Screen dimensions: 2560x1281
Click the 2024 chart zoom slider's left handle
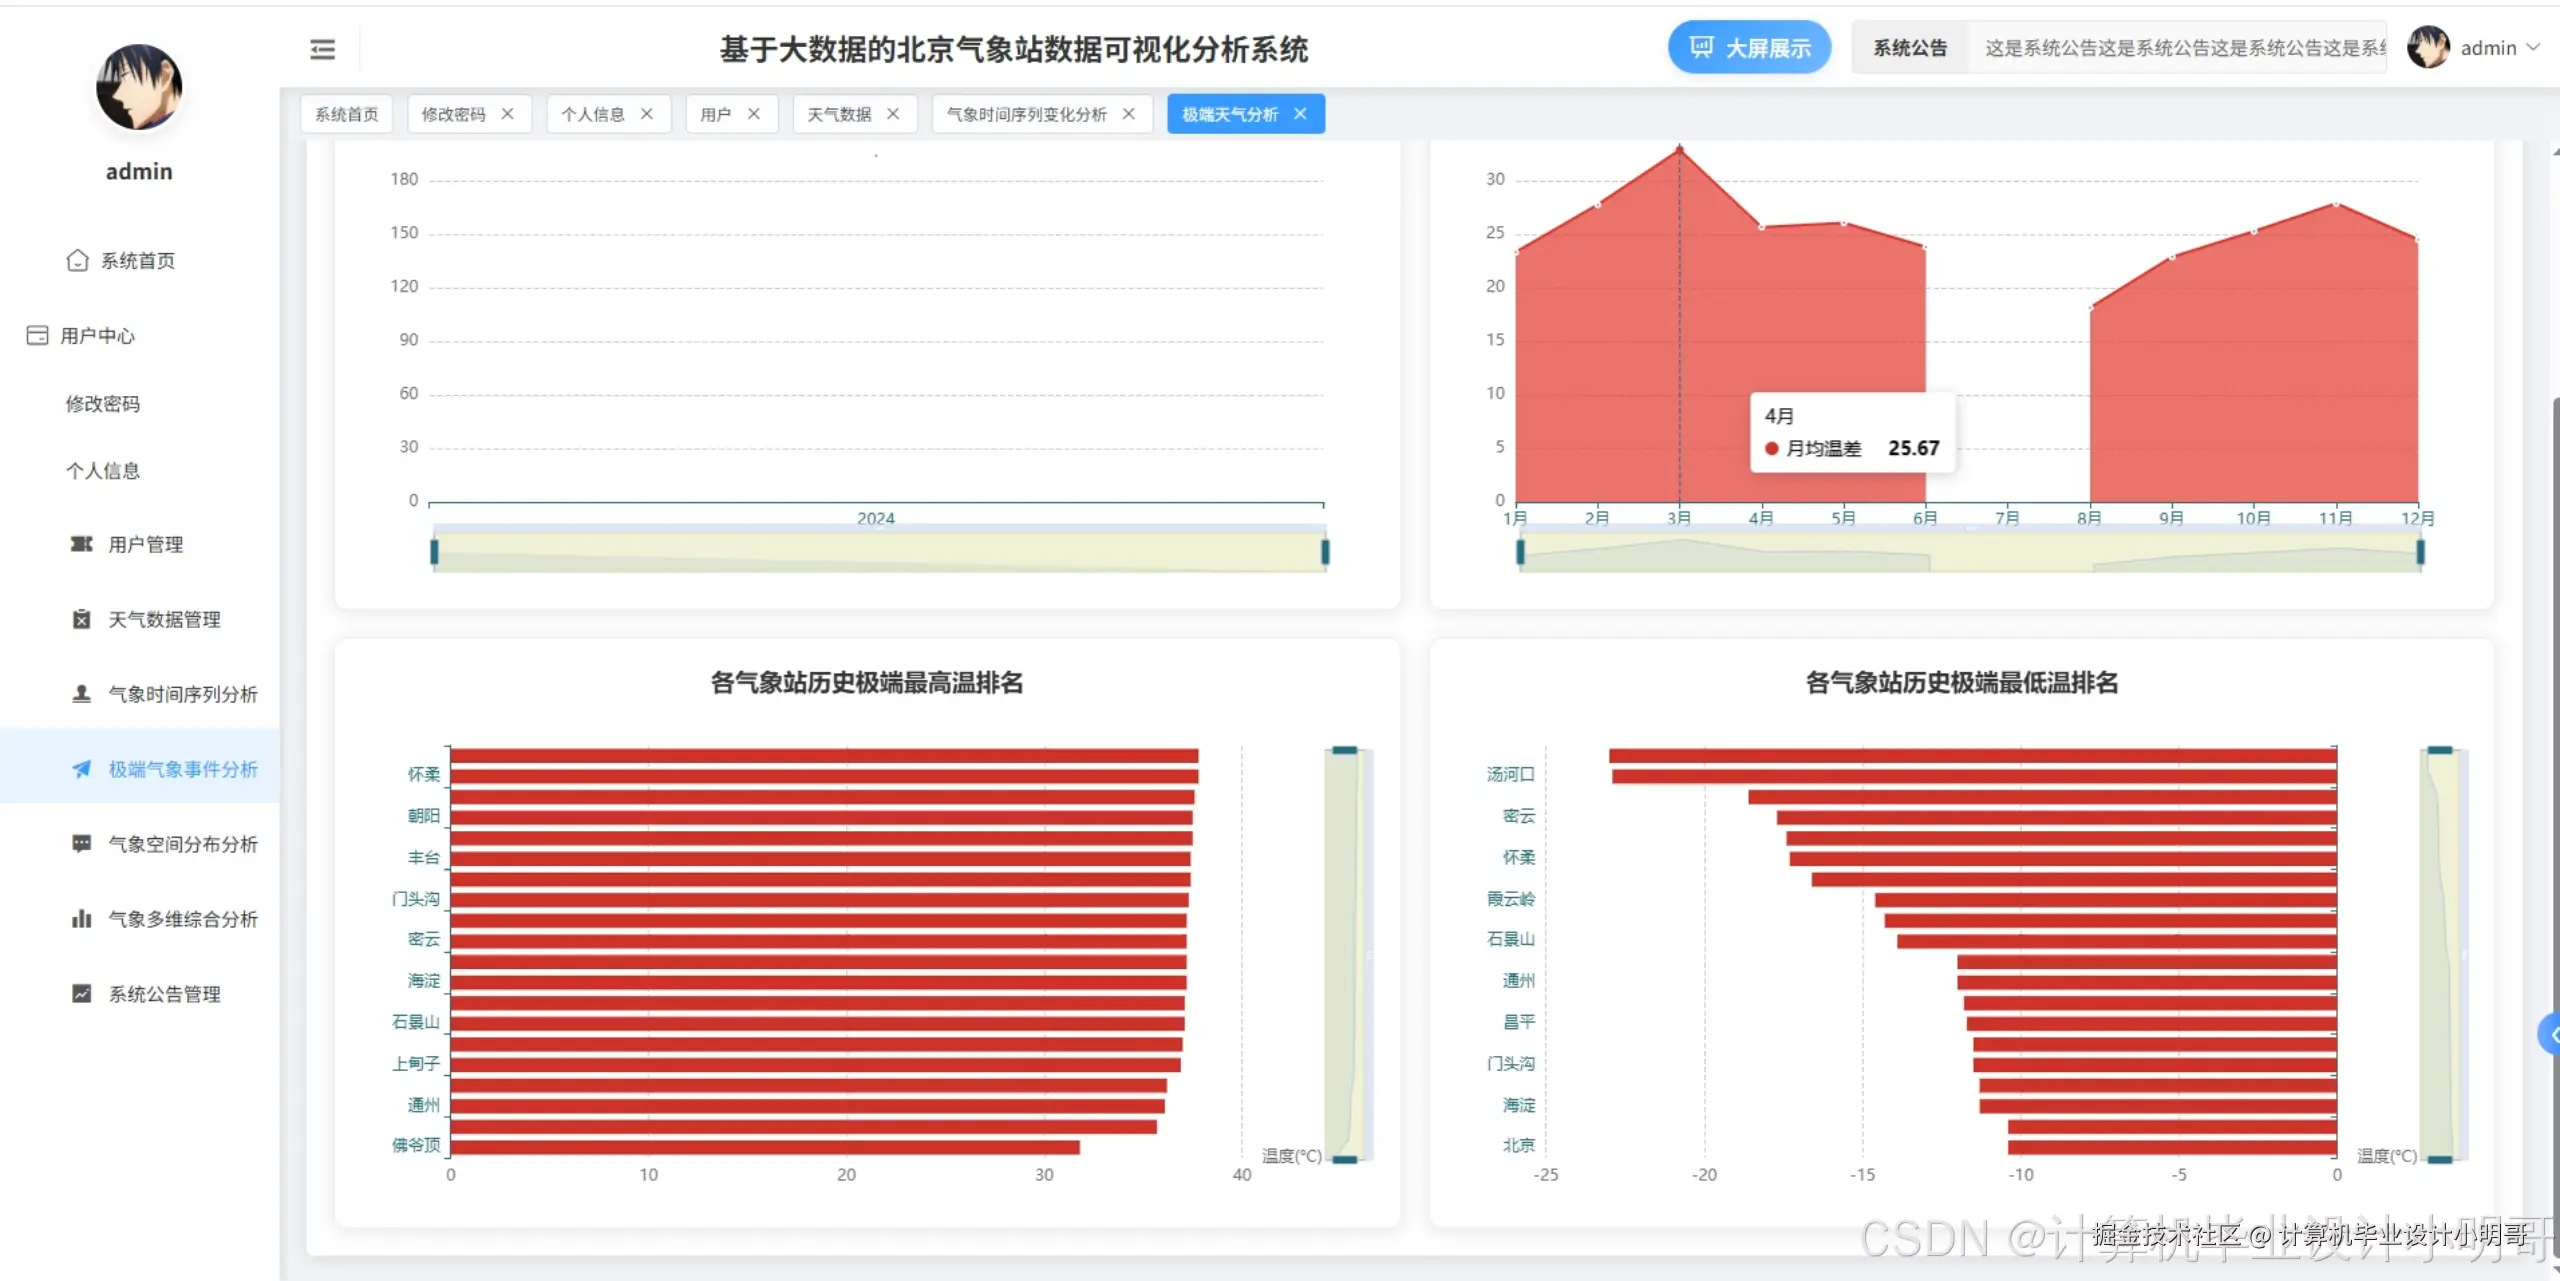[434, 552]
